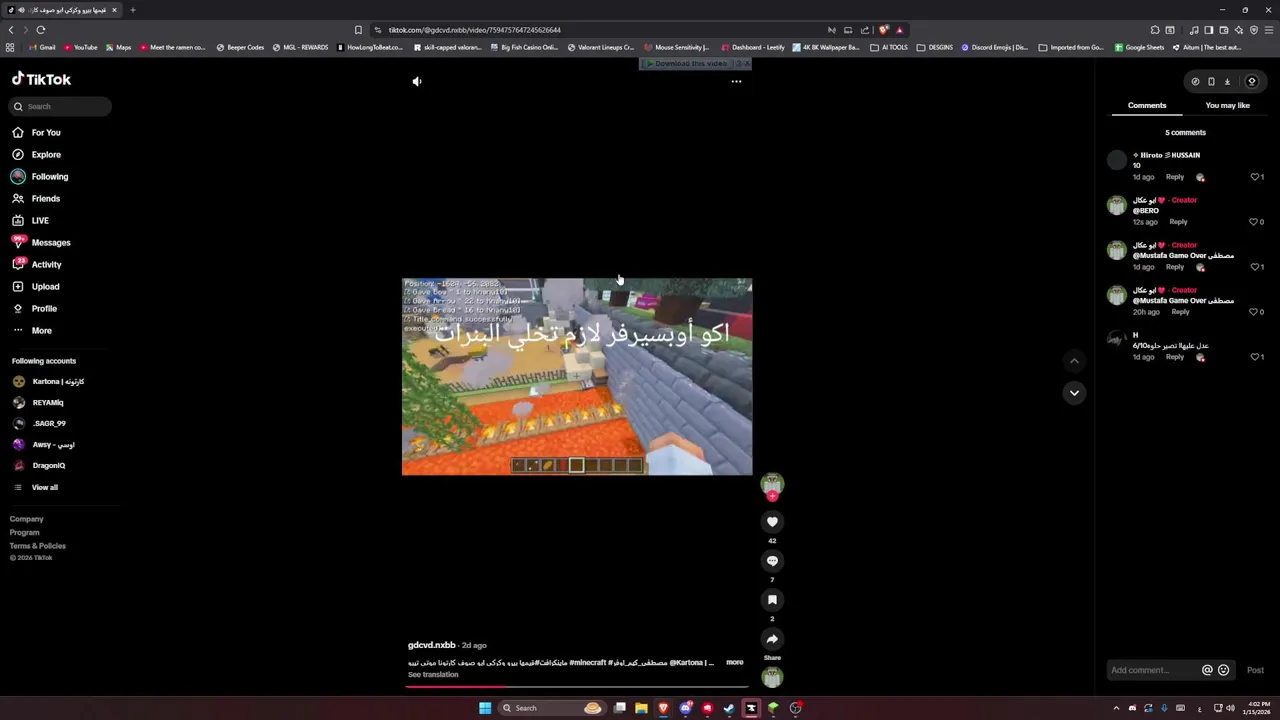Click the sound avatar below Share
This screenshot has height=720, width=1280.
772,677
